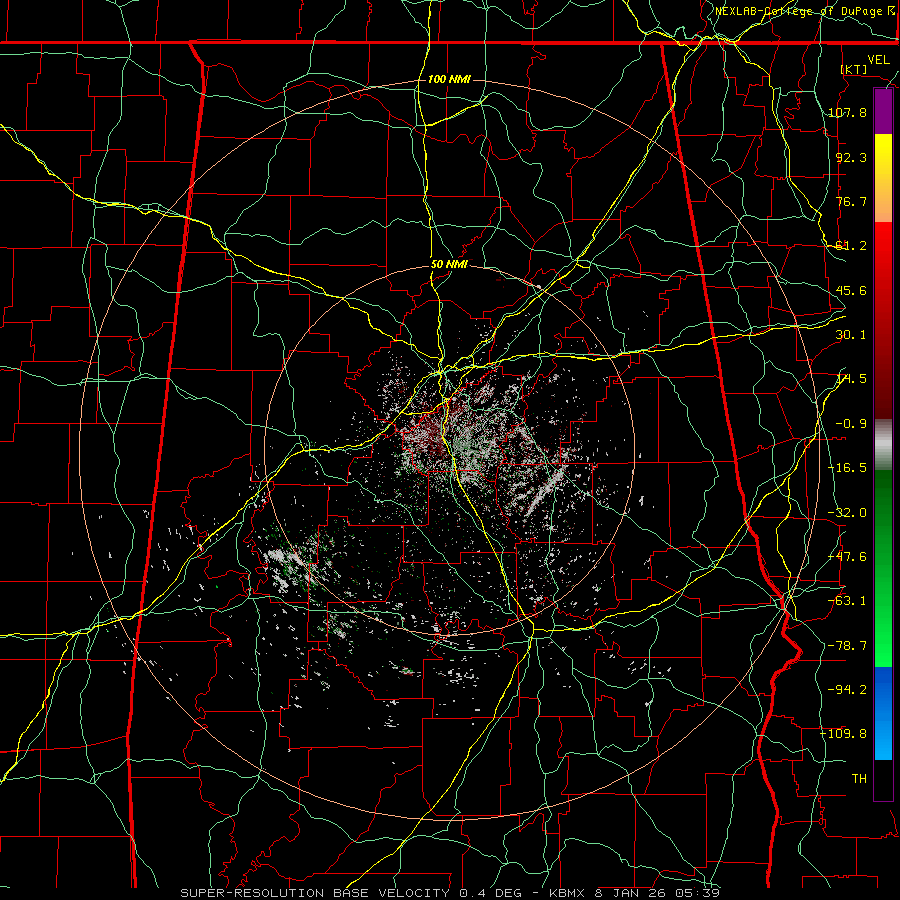Click the [KT] units label
Screen dimensions: 900x900
[854, 69]
